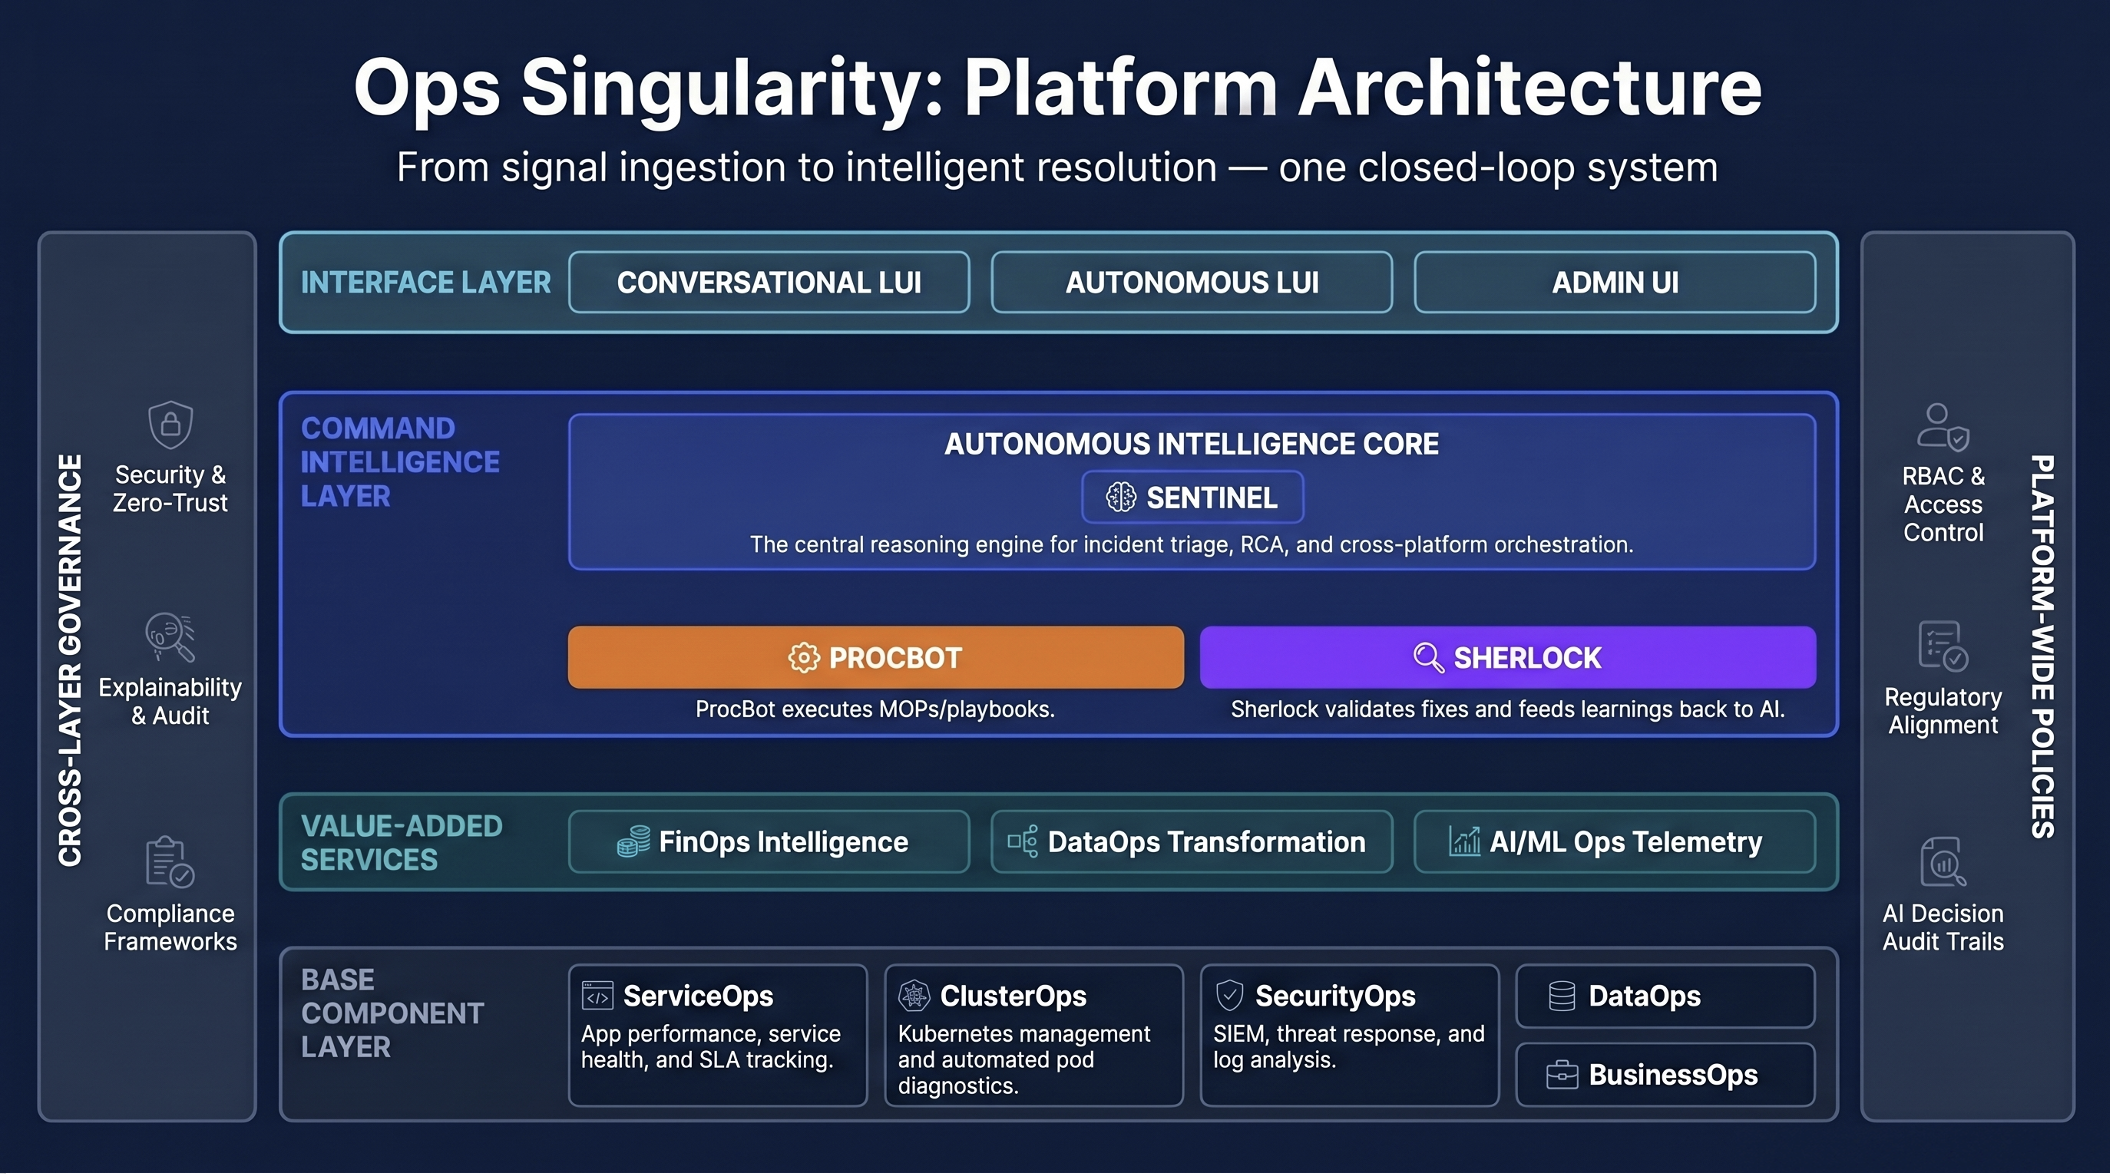Viewport: 2110px width, 1174px height.
Task: Click the Regulatory Alignment checklist icon
Action: pyautogui.click(x=1943, y=646)
